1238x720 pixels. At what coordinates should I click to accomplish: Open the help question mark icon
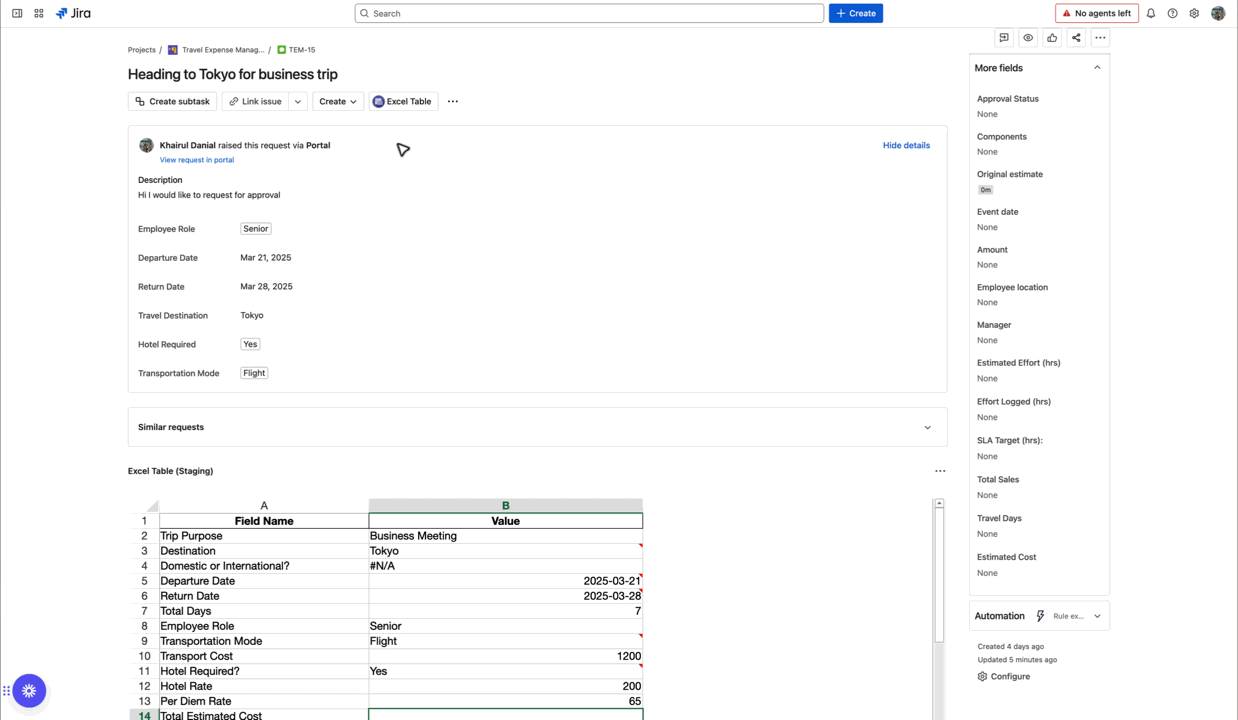click(x=1172, y=13)
